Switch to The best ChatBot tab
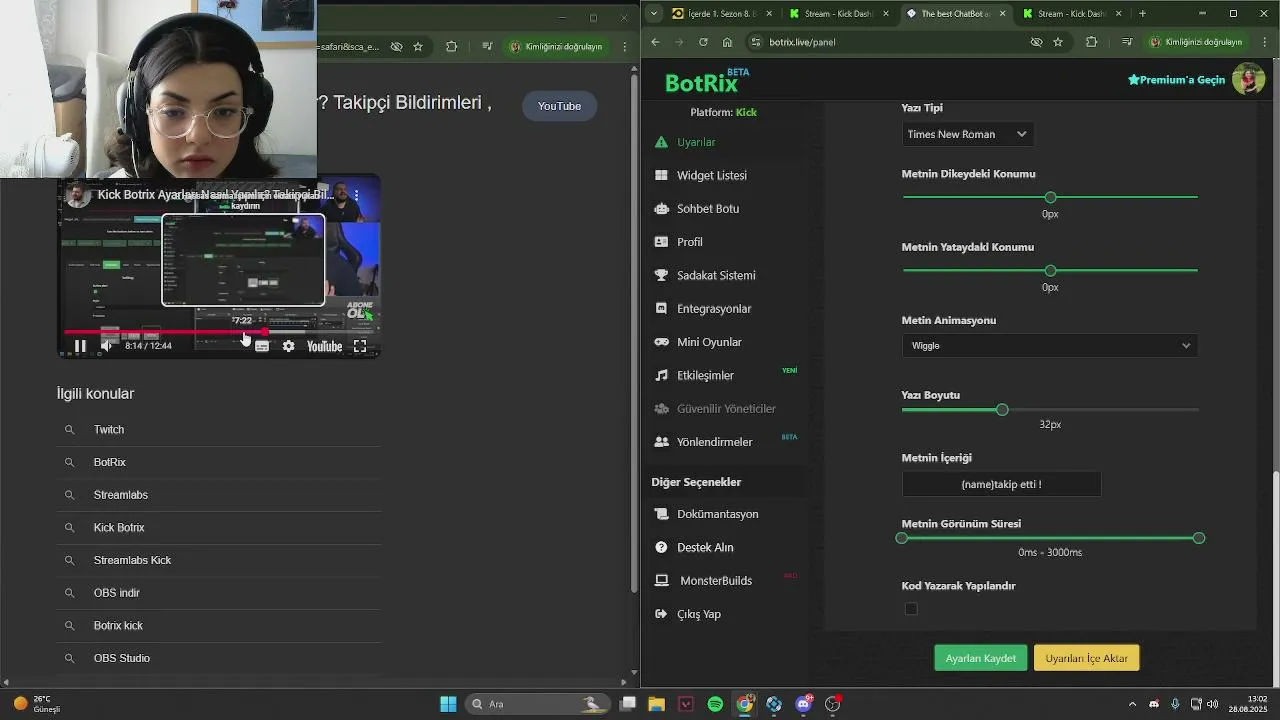Image resolution: width=1280 pixels, height=720 pixels. pos(957,14)
